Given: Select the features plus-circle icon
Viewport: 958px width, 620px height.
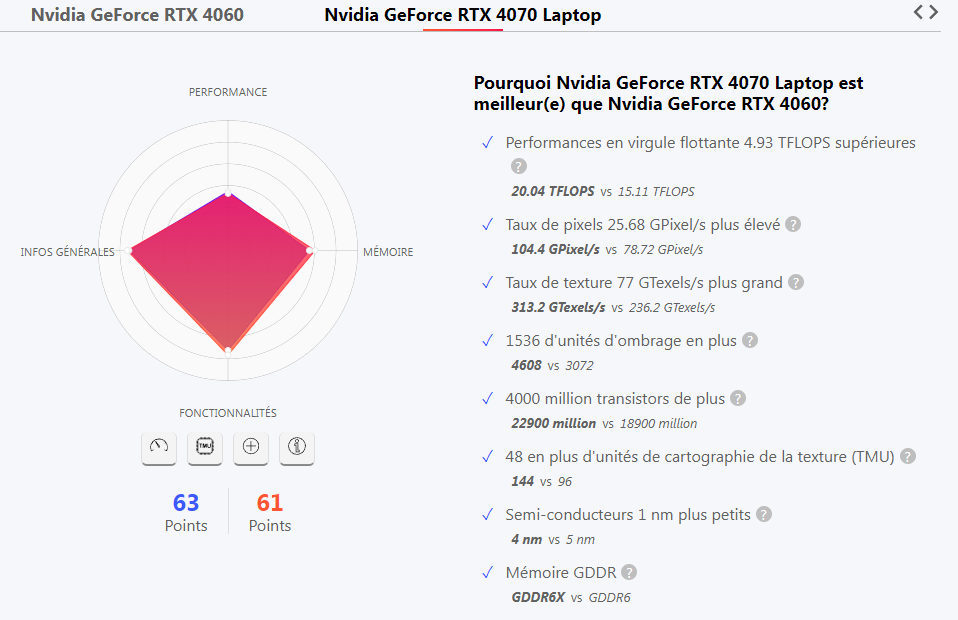Looking at the screenshot, I should click(250, 448).
